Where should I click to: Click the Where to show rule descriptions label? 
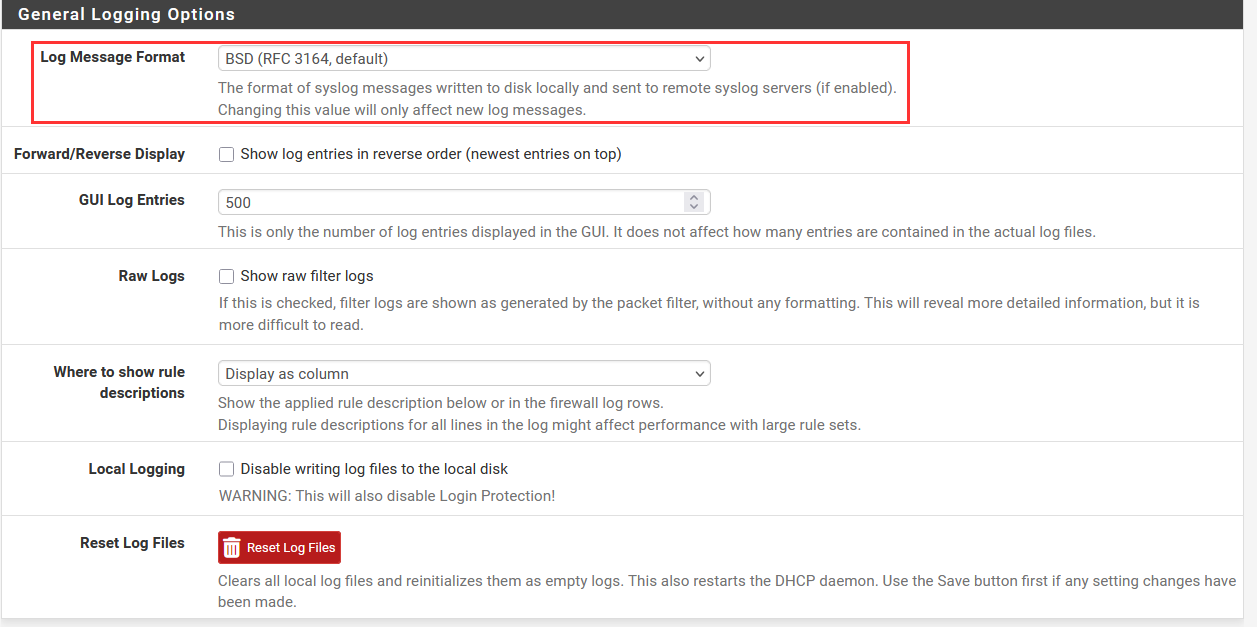[x=119, y=382]
